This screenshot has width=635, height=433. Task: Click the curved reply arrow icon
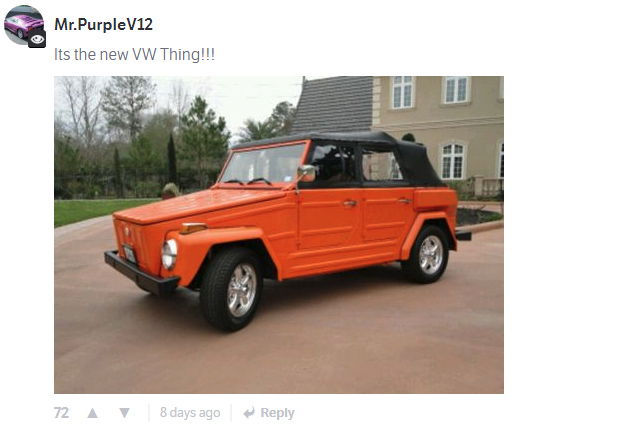click(x=249, y=413)
